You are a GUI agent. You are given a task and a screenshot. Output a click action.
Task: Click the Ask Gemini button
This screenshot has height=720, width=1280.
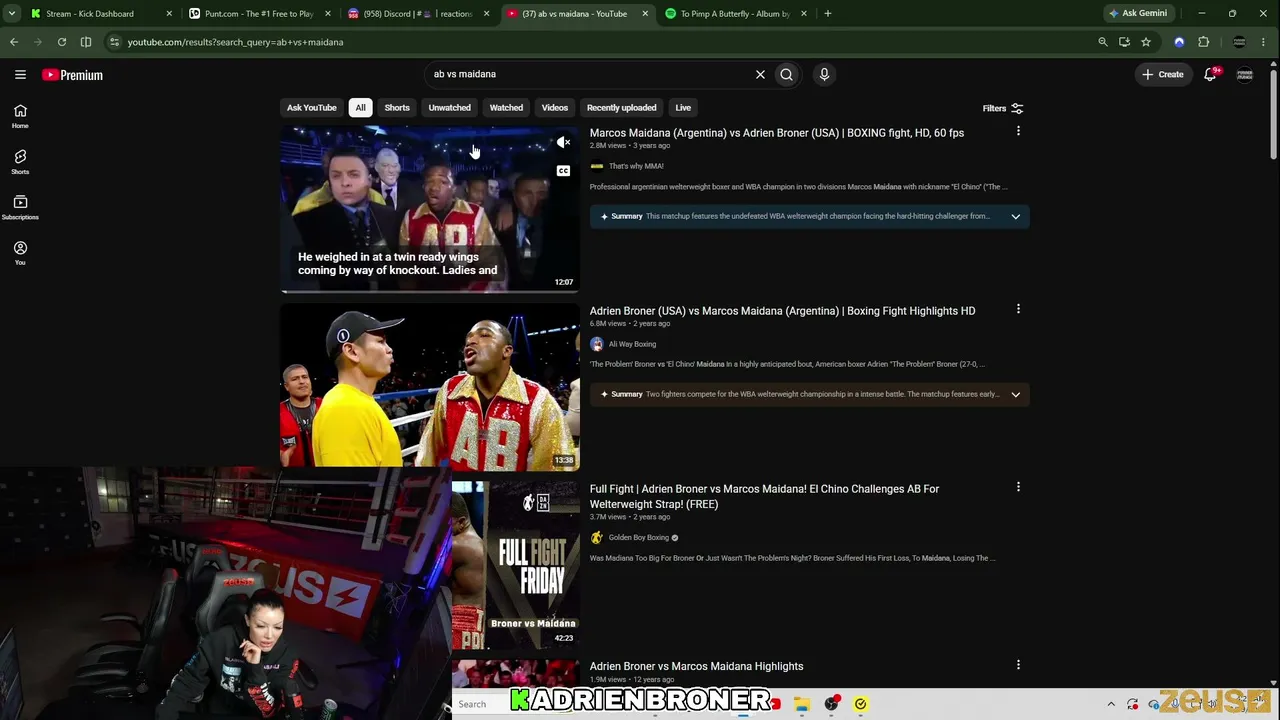pyautogui.click(x=1138, y=14)
